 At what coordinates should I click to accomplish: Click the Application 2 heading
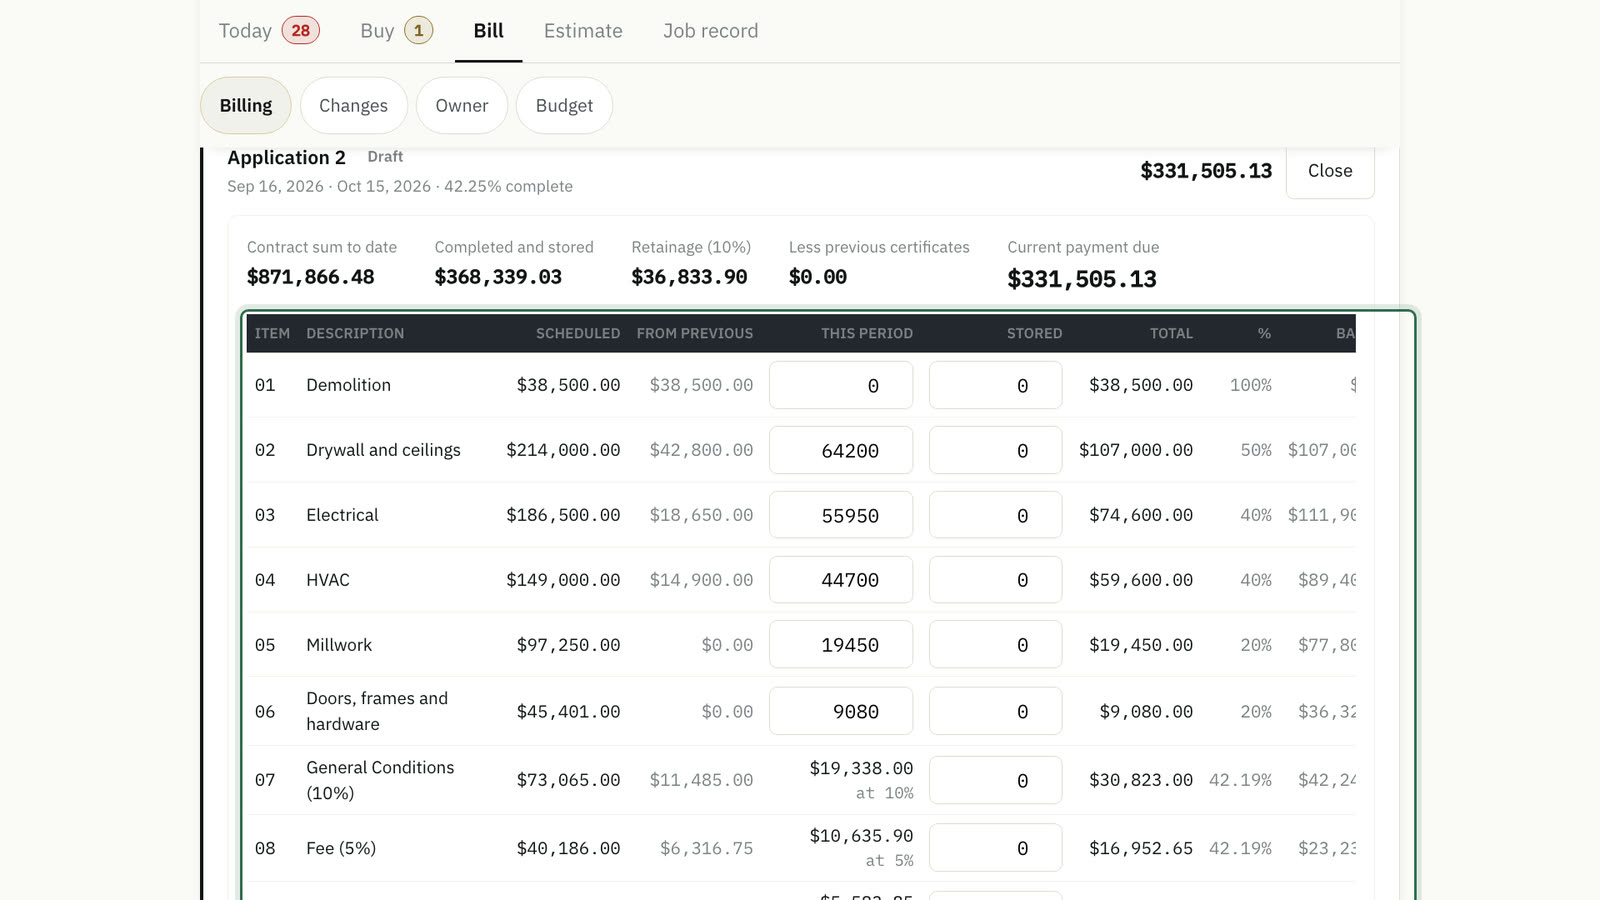coord(286,158)
